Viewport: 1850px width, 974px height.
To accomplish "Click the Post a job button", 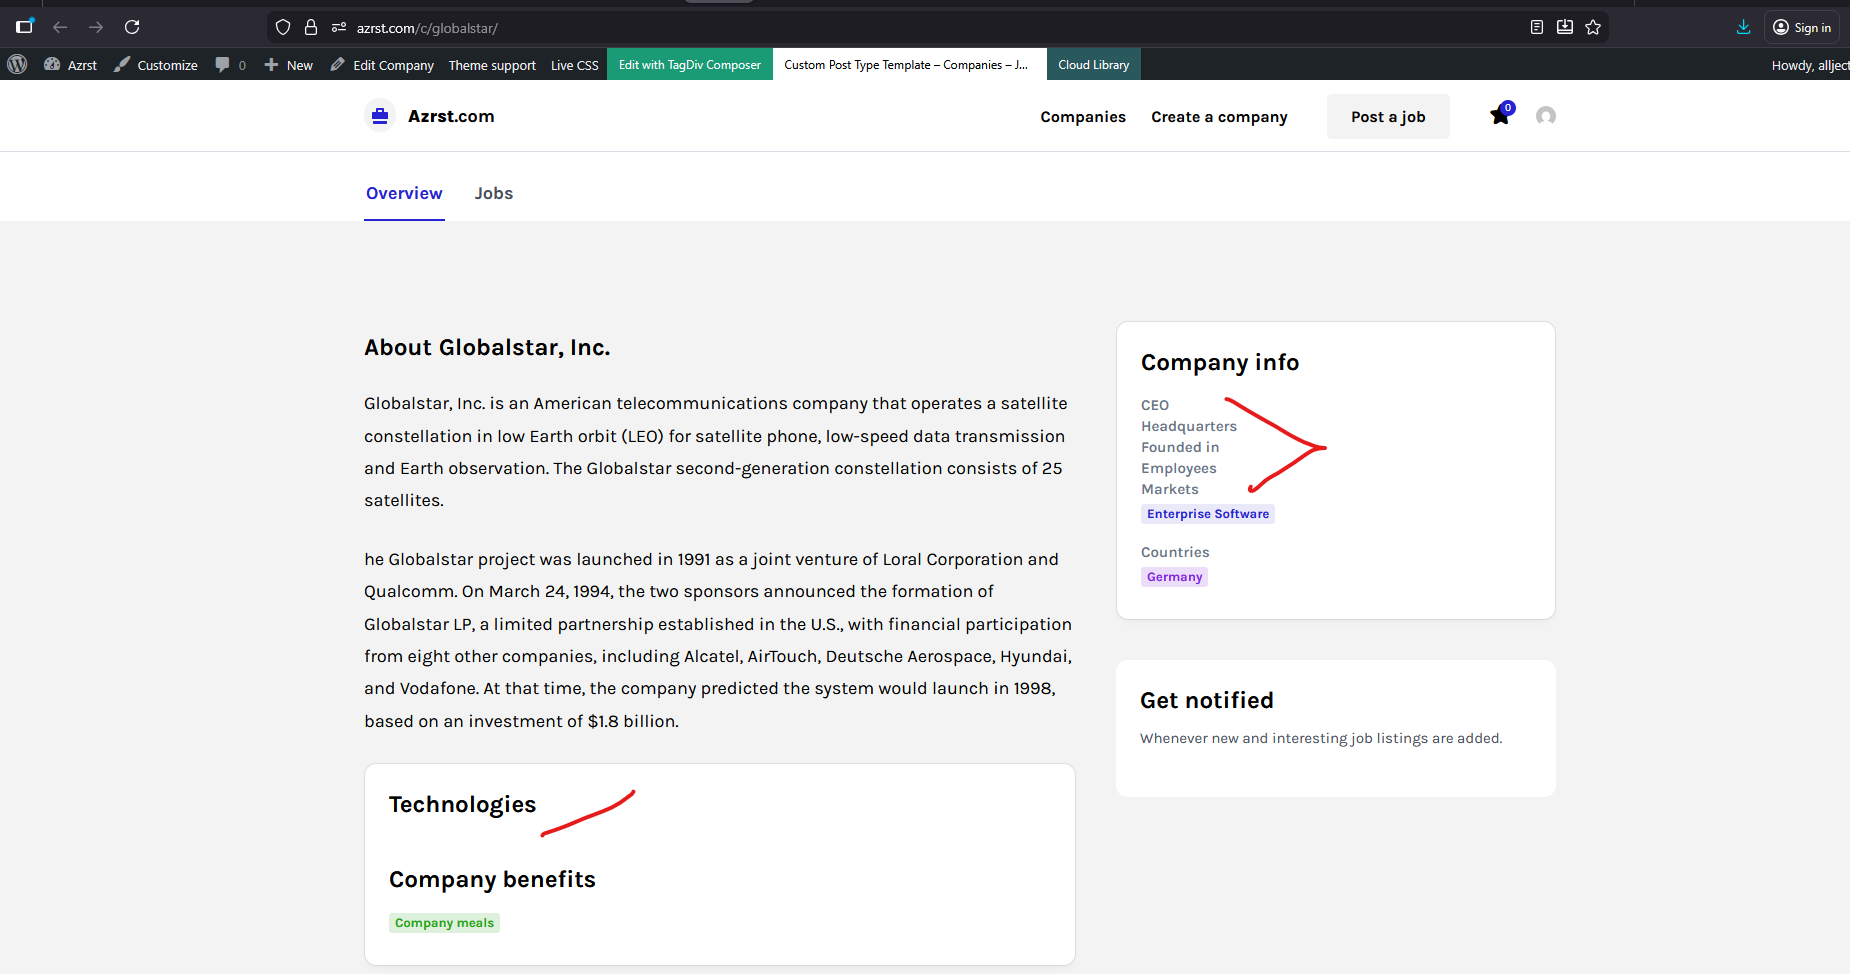I will (x=1388, y=117).
